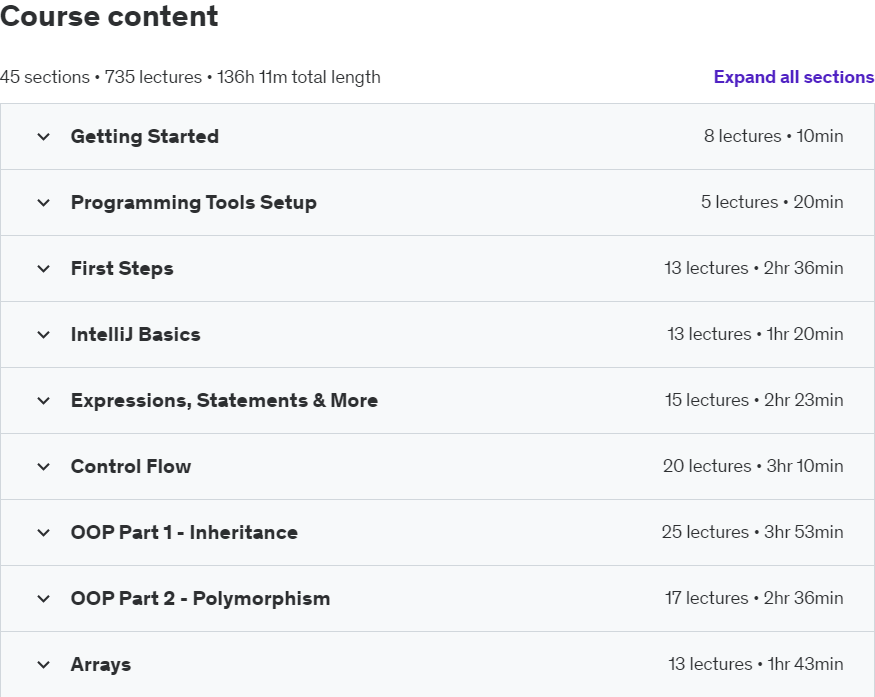Open the Programming Tools Setup section
Viewport: 875px width, 697px height.
(193, 203)
